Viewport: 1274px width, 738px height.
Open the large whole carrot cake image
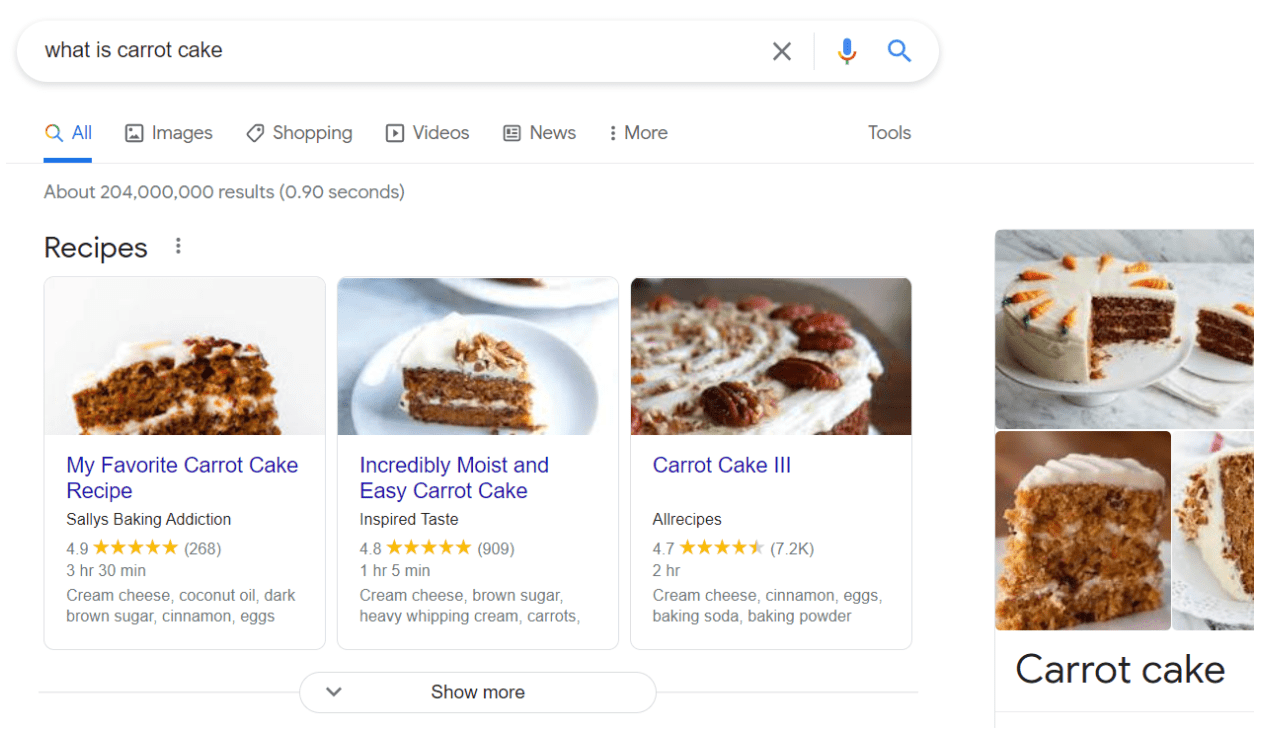(1124, 328)
